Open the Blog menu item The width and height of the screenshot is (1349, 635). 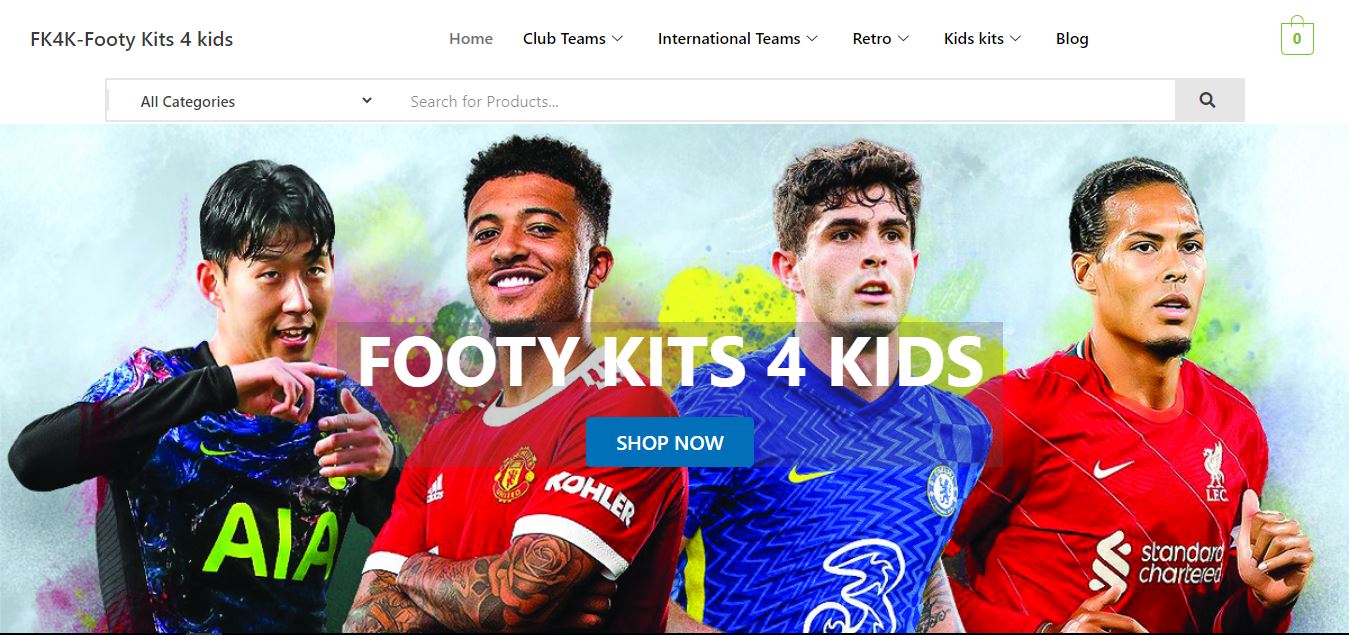click(1072, 39)
